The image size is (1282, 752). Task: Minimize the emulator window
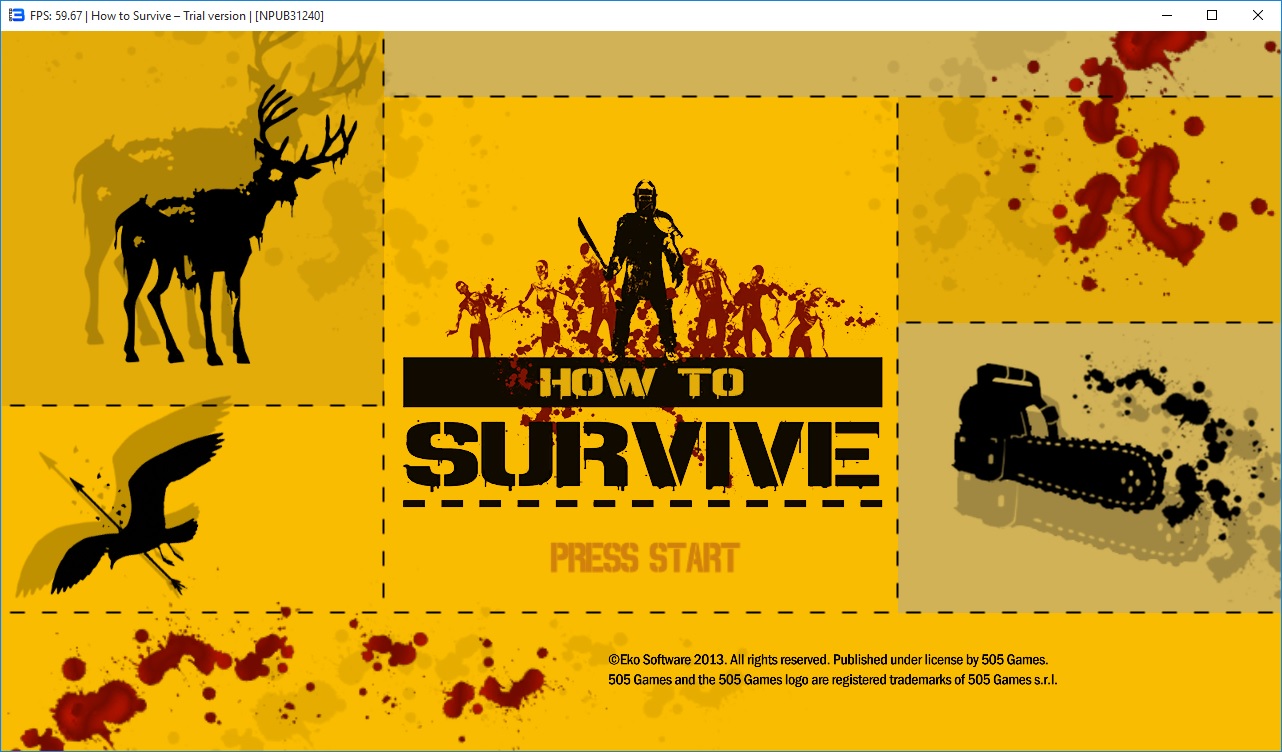coord(1166,15)
